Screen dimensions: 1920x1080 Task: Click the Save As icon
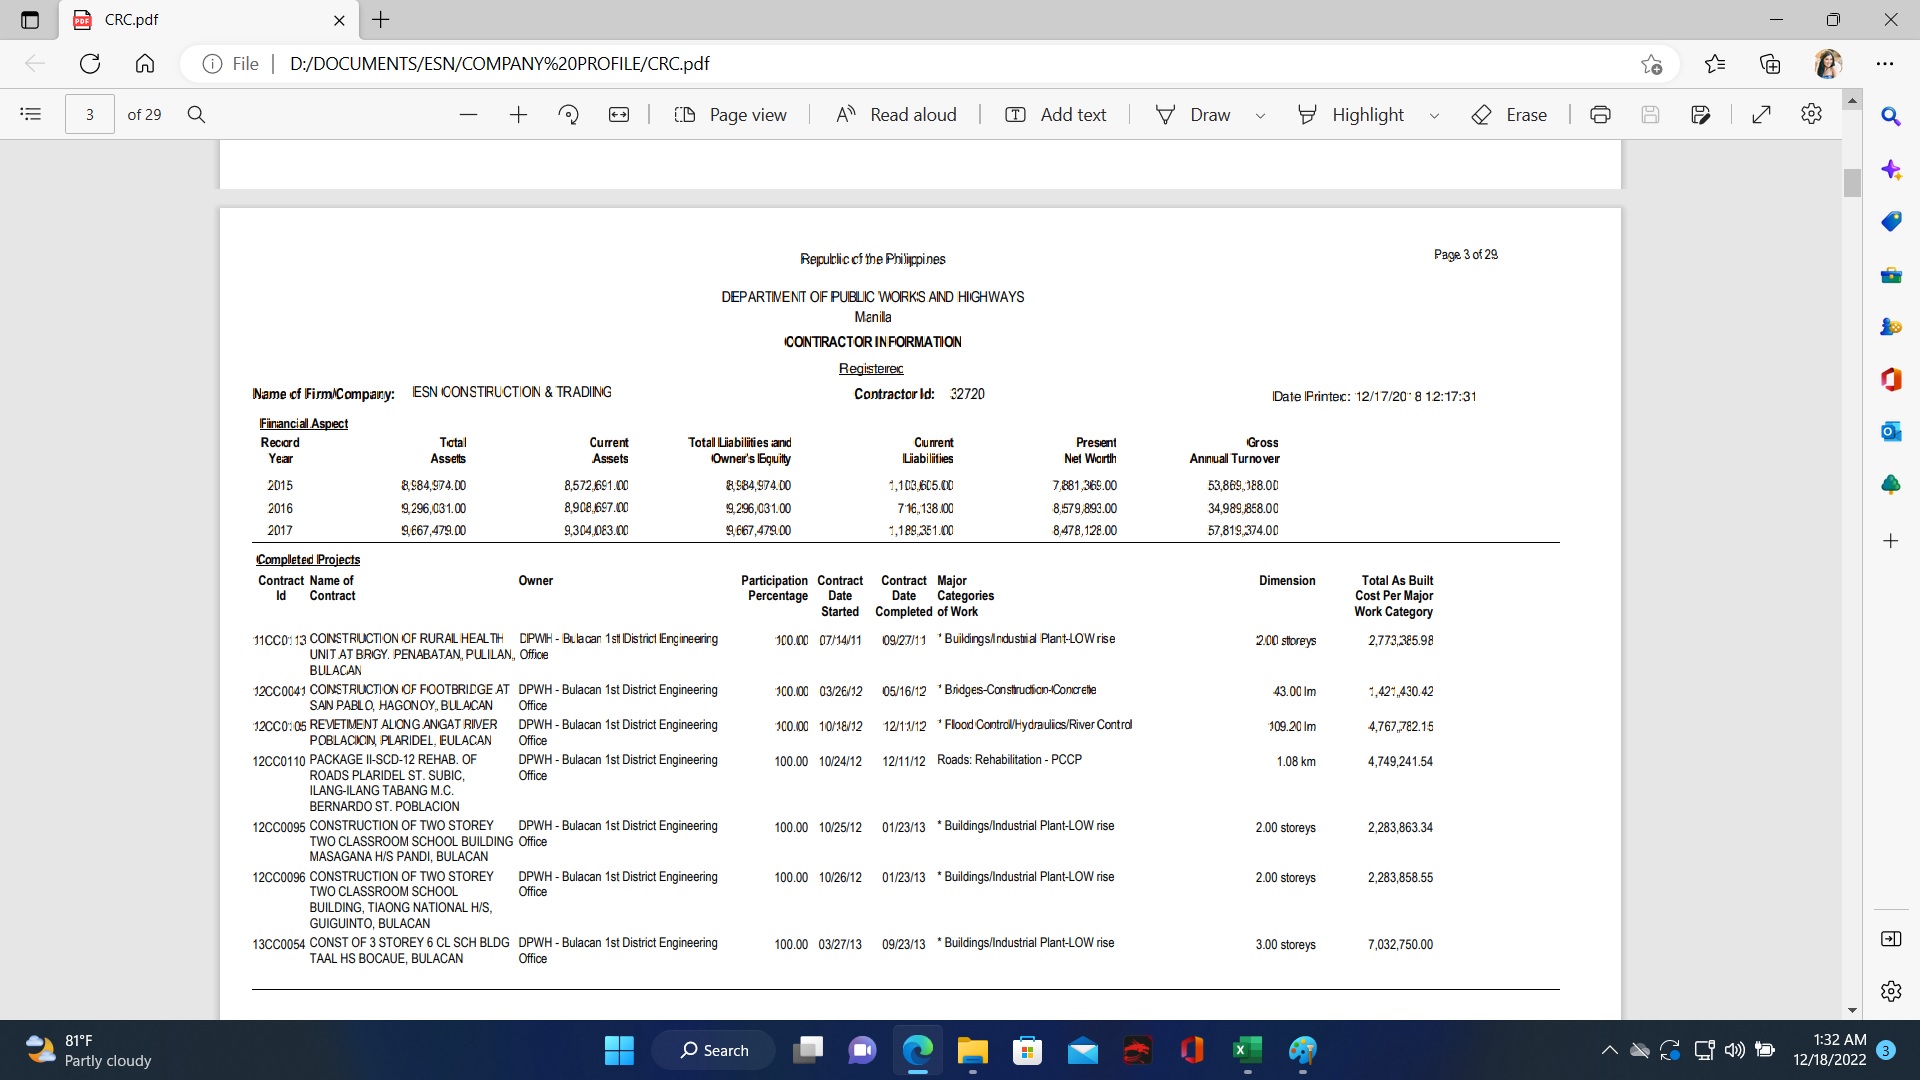1701,114
